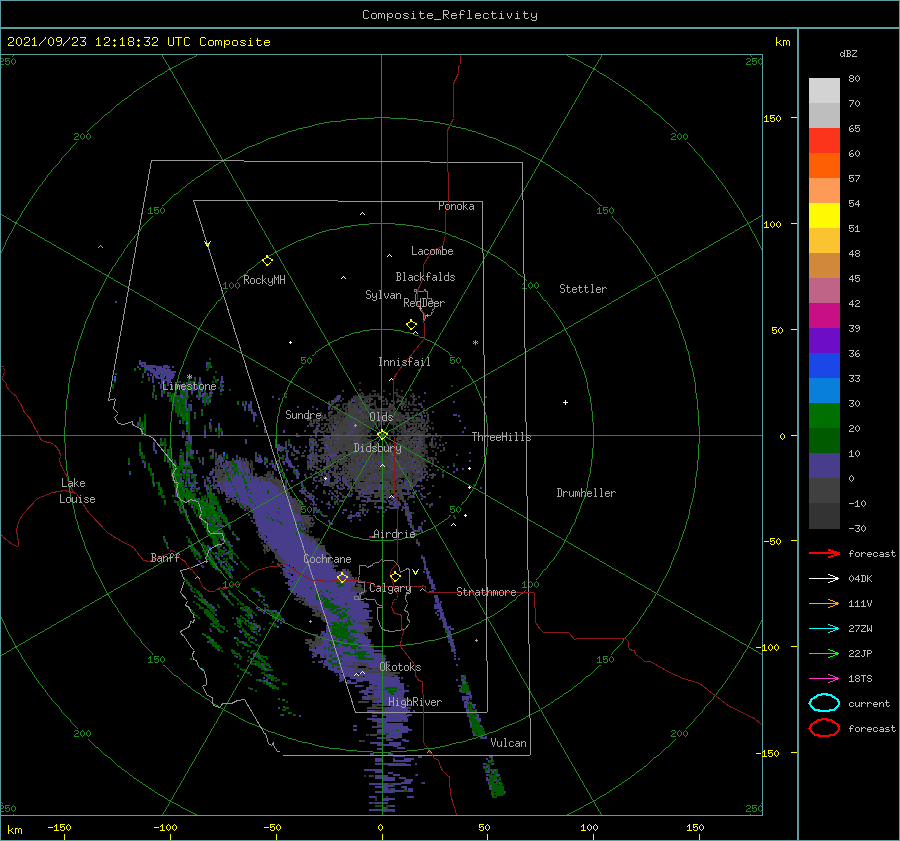Pick the slate-purple swatch between 10 and 0 dBZ
The image size is (900, 841).
tap(824, 466)
